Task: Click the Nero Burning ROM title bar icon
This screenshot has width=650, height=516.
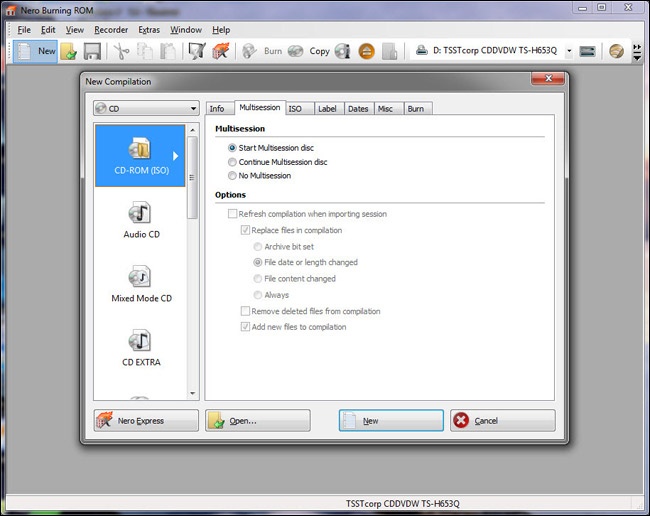Action: [x=11, y=10]
